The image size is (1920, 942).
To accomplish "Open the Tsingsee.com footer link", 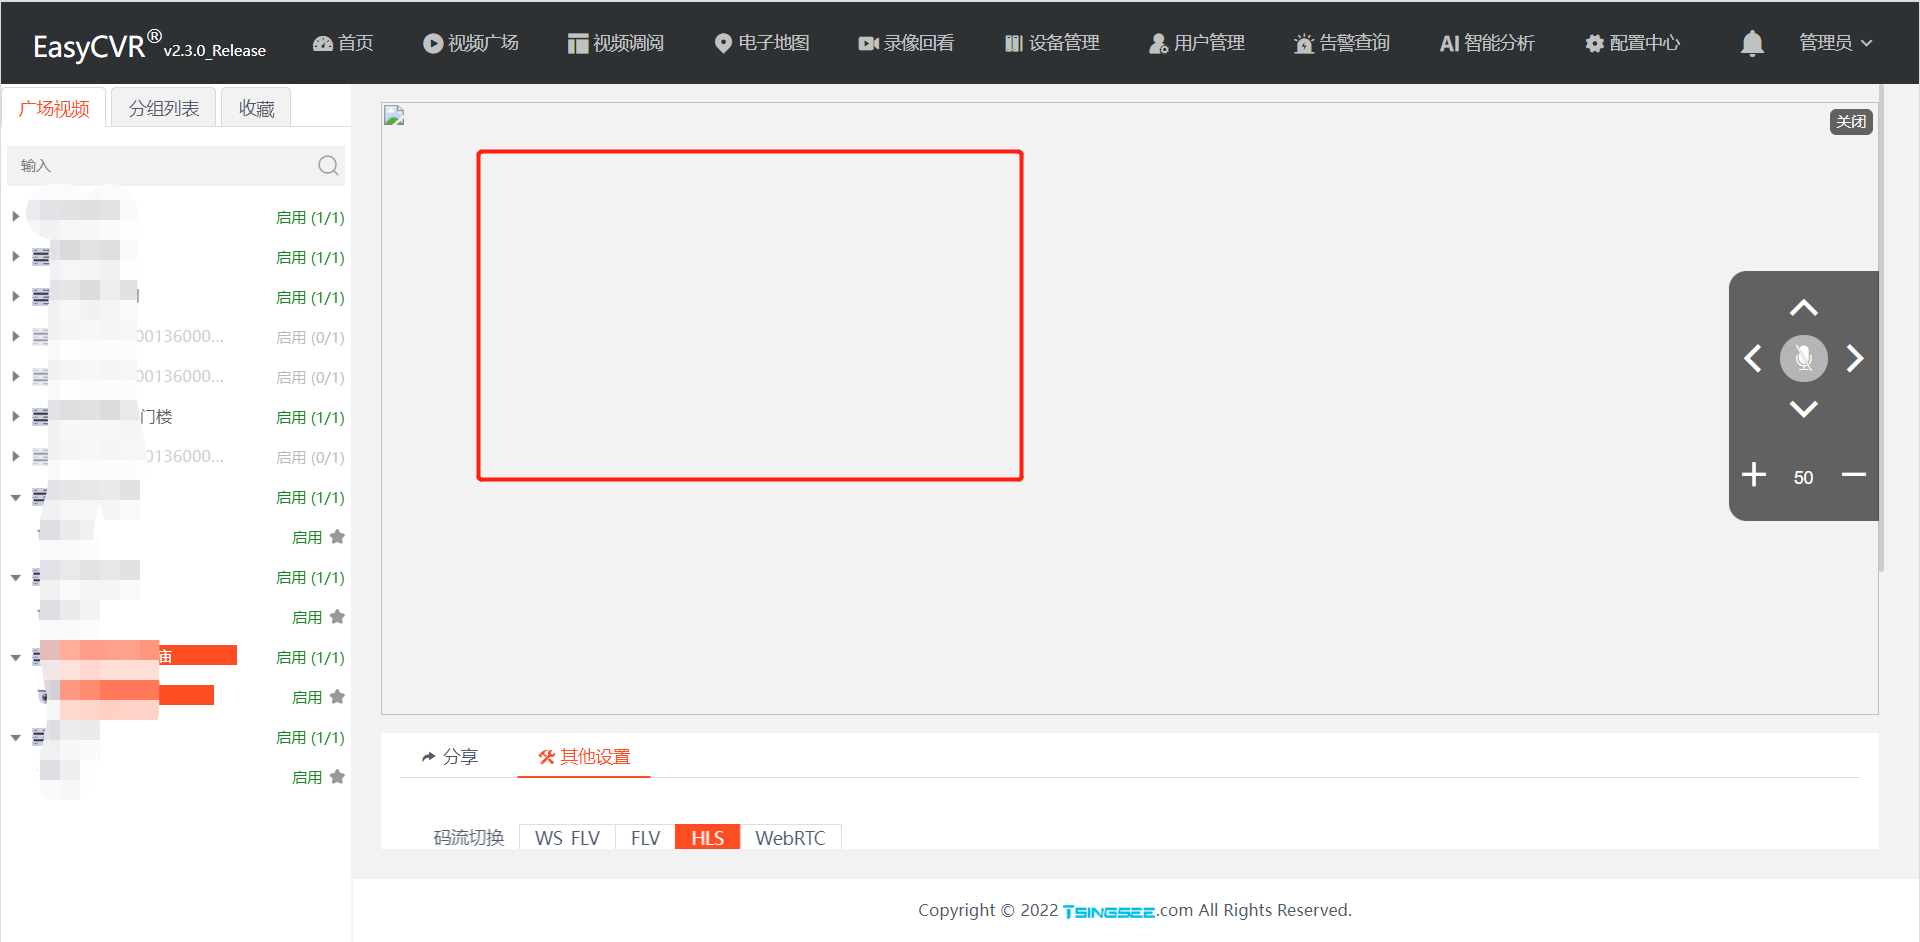I will 1128,911.
